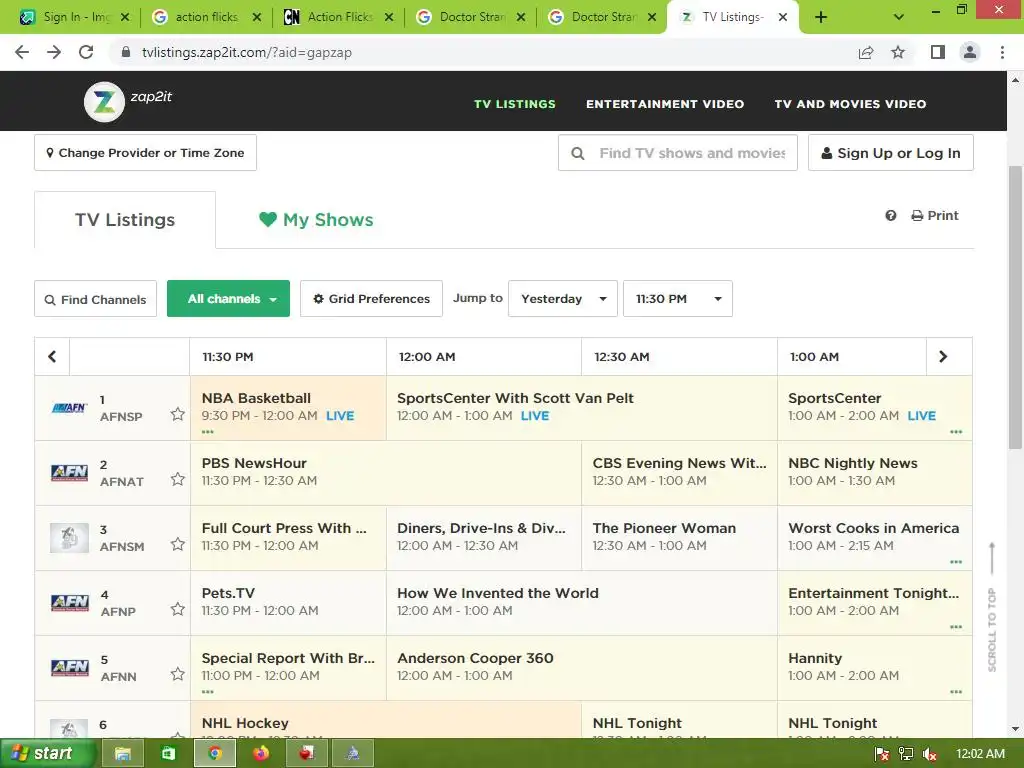1024x768 pixels.
Task: Open TV LISTINGS in top navigation
Action: pos(515,104)
